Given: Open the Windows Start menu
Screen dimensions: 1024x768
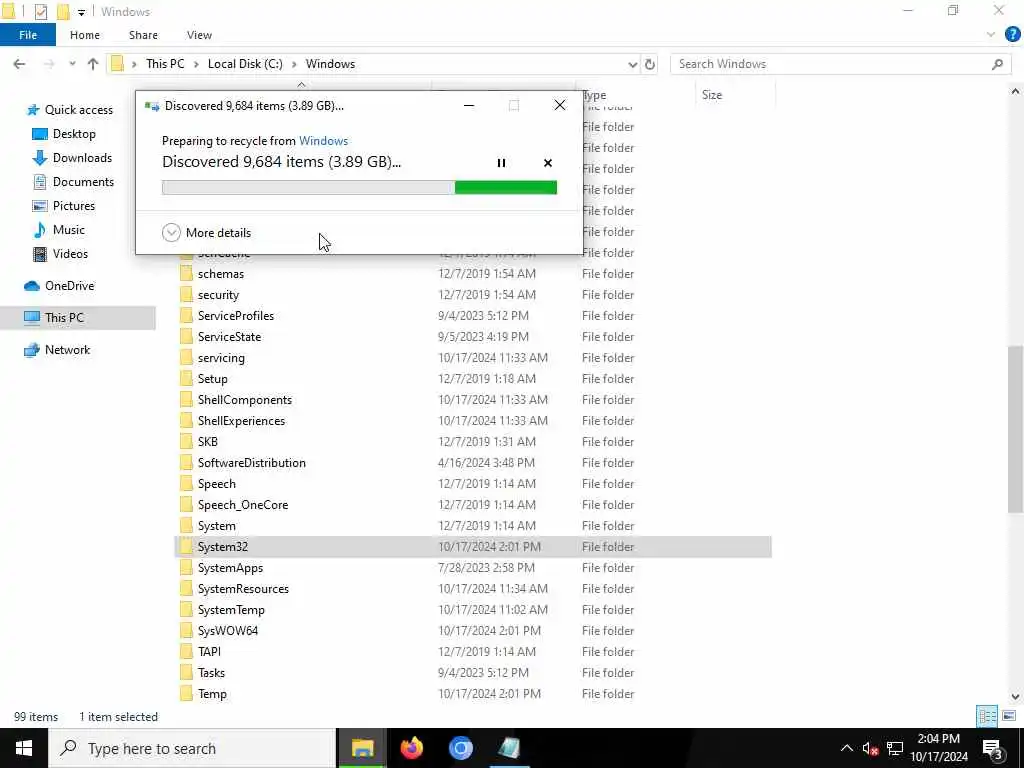Looking at the screenshot, I should [24, 748].
